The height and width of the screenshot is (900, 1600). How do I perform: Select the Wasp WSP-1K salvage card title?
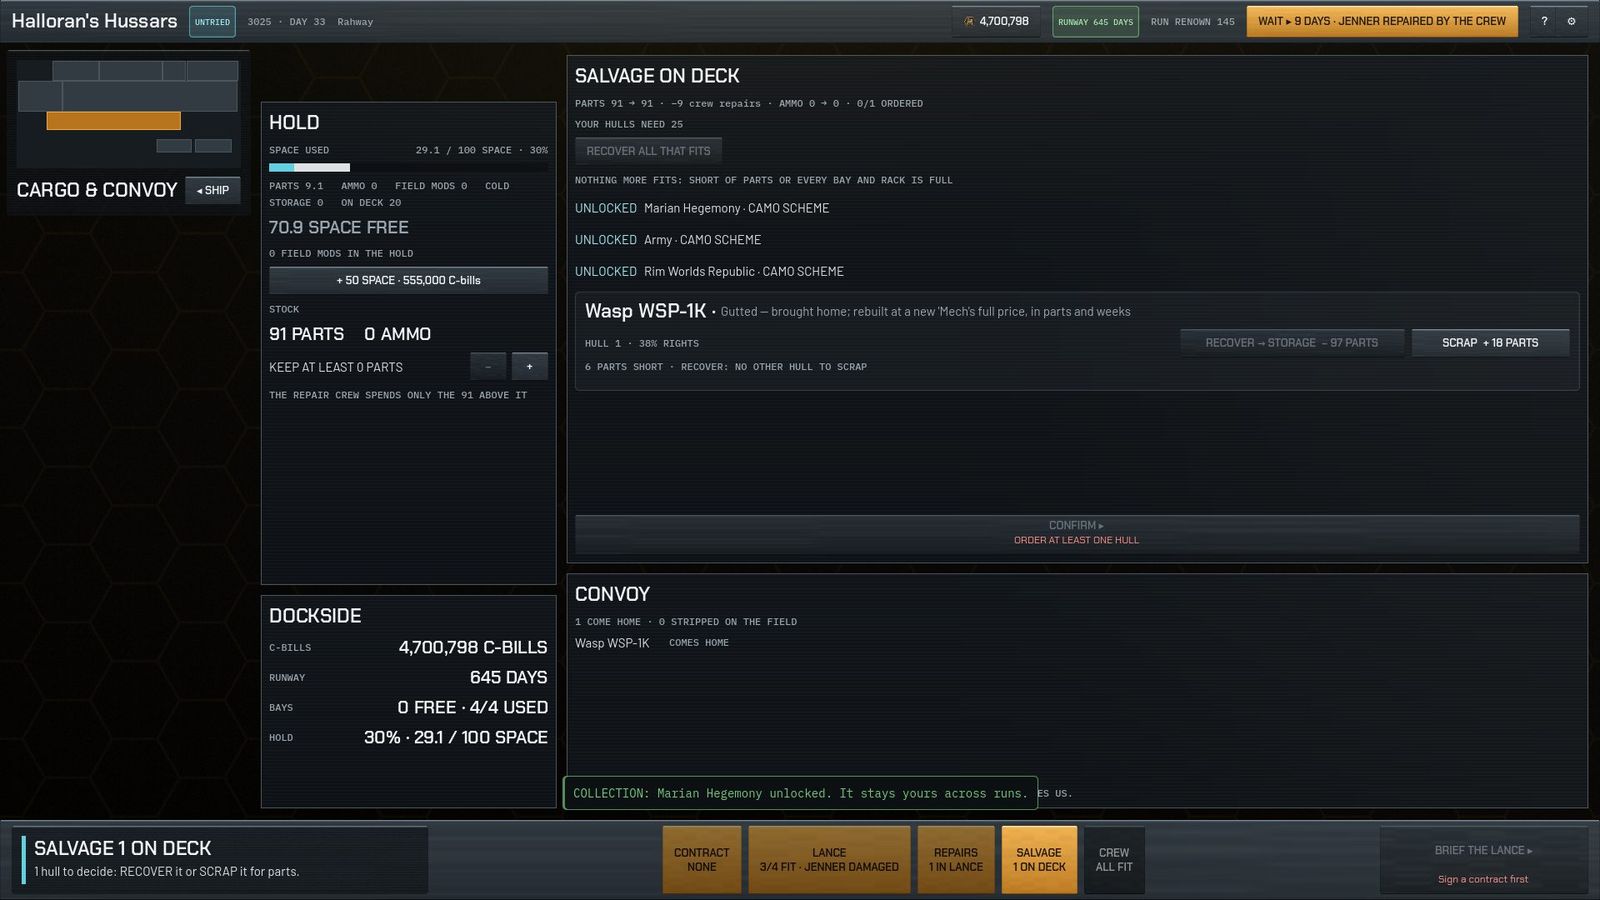tap(645, 311)
